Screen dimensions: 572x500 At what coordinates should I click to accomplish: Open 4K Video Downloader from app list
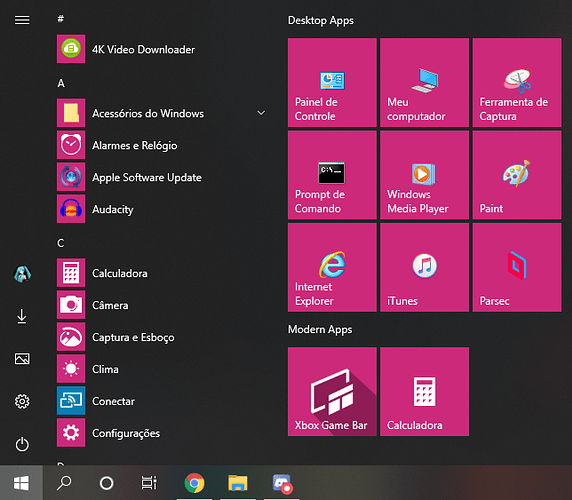tap(162, 49)
